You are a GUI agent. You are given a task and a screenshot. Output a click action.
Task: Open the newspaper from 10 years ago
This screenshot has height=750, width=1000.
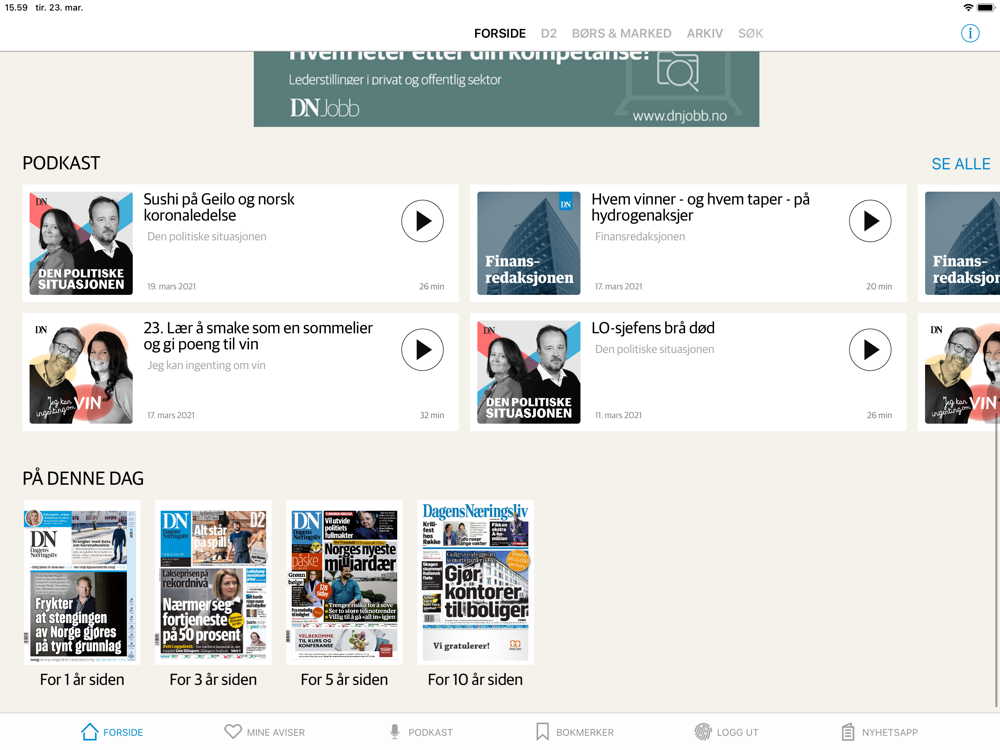tap(475, 582)
